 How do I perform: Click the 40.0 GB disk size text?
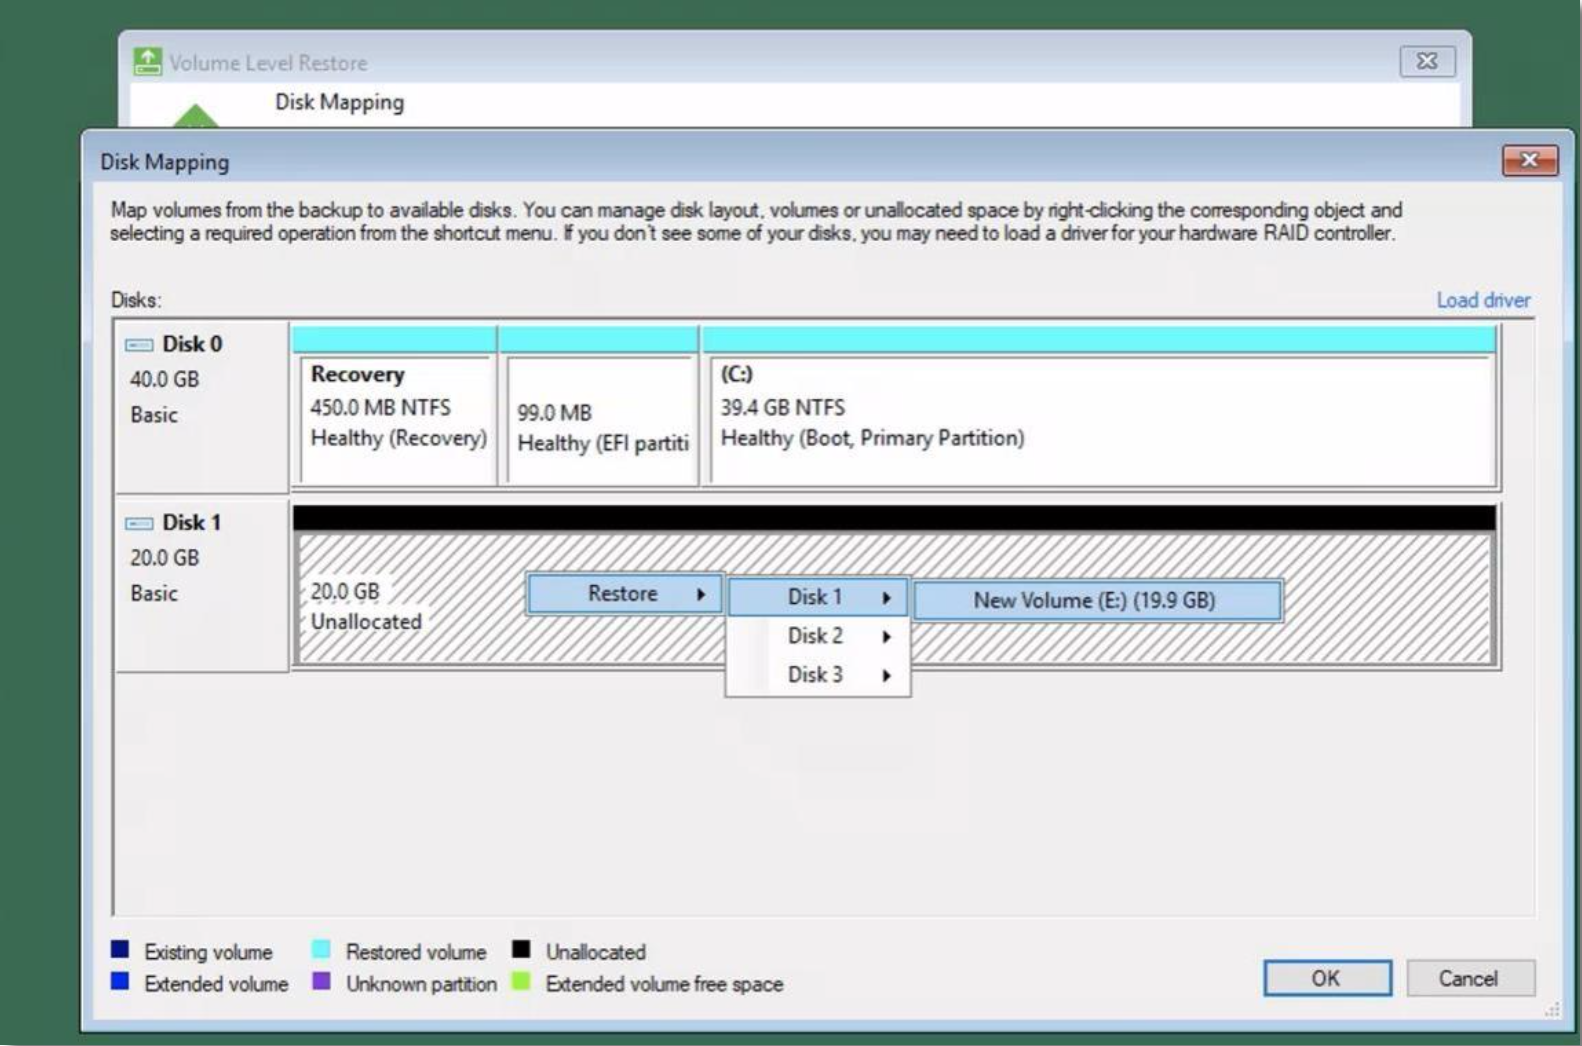point(164,379)
